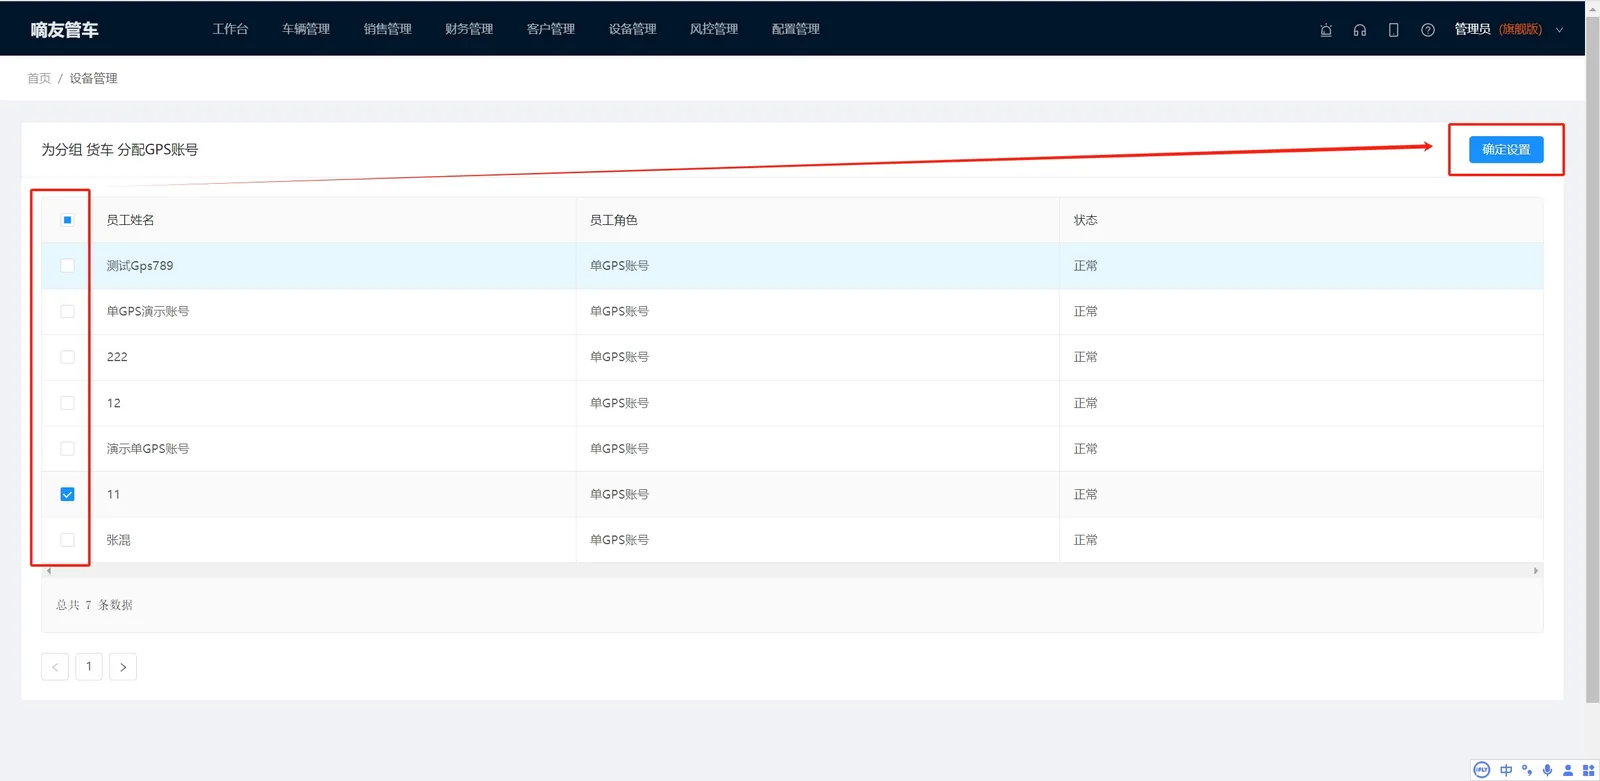The height and width of the screenshot is (781, 1600).
Task: Click the microphone icon in input method bar
Action: click(1547, 770)
